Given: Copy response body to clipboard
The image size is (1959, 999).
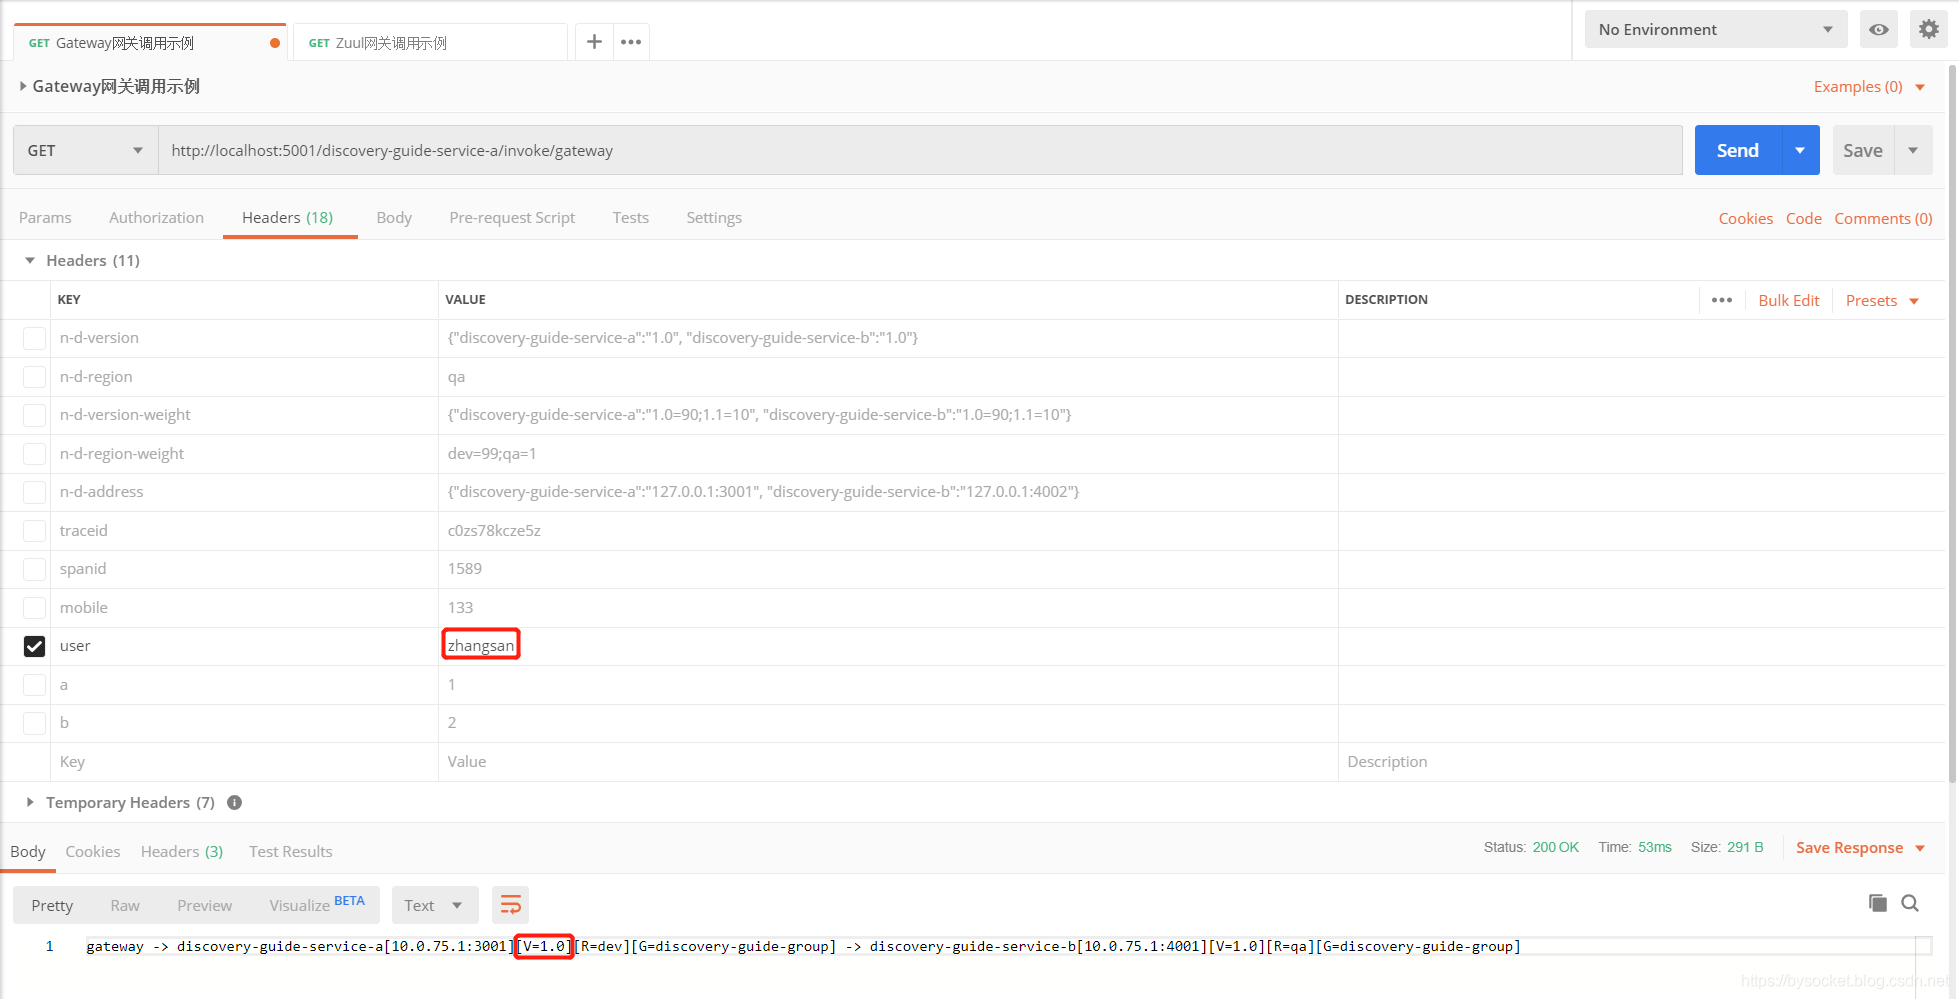Looking at the screenshot, I should click(x=1877, y=903).
